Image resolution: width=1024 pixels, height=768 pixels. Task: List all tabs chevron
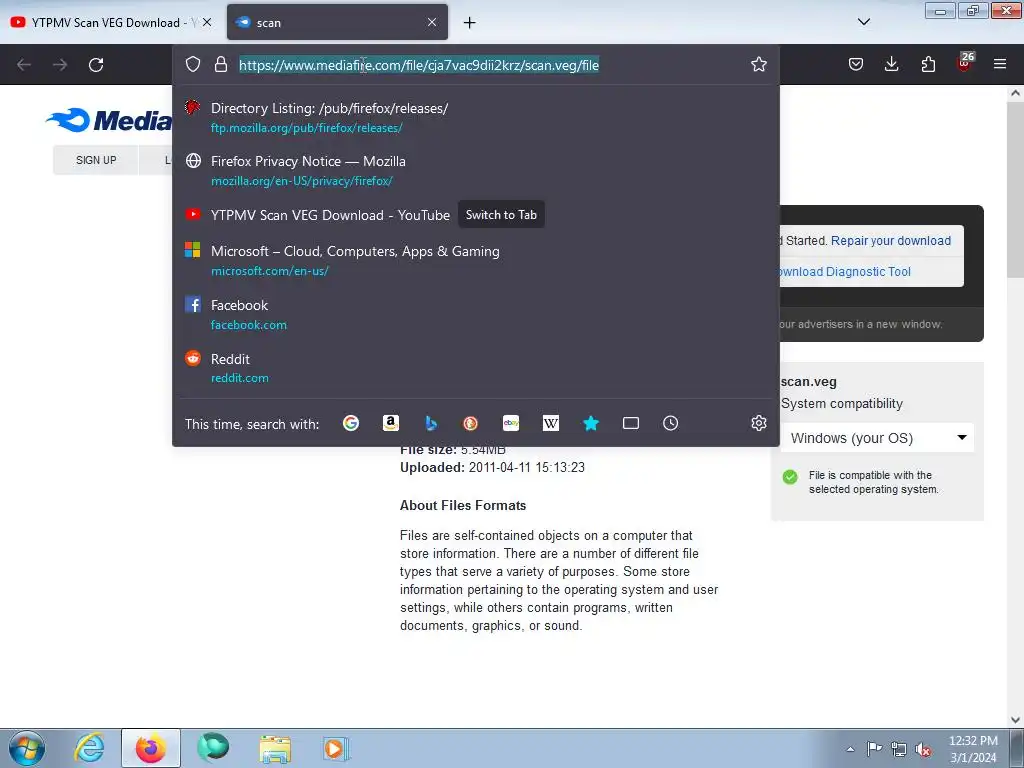863,22
